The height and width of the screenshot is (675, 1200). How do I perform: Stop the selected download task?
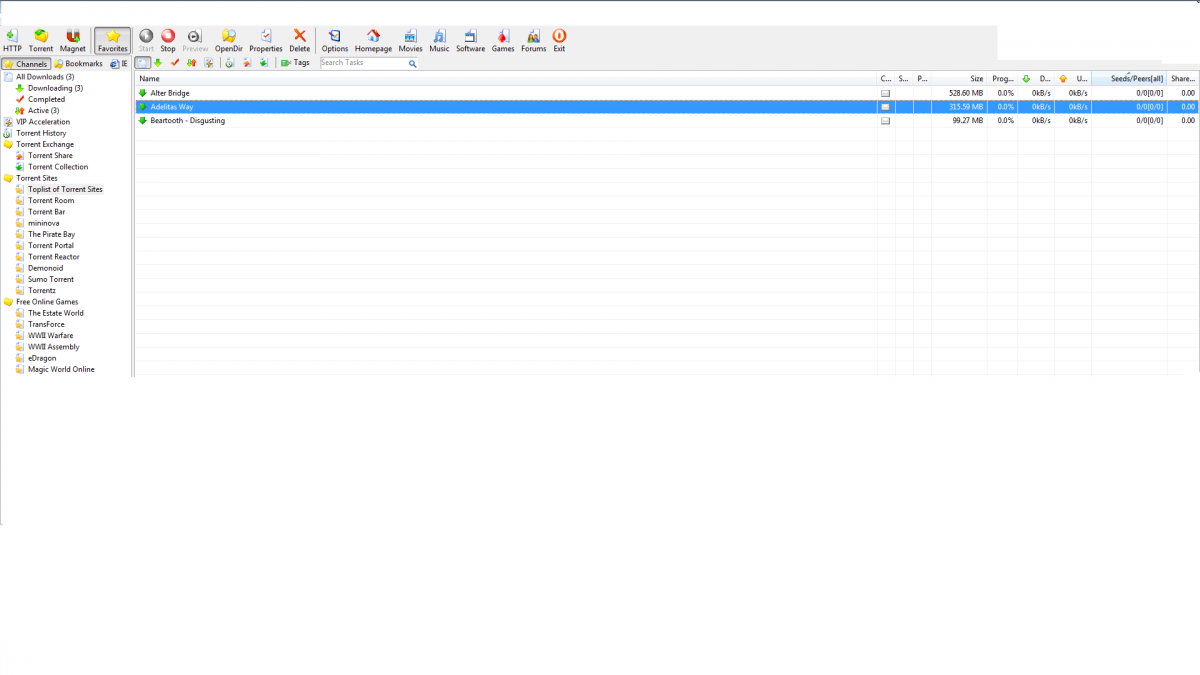point(168,40)
